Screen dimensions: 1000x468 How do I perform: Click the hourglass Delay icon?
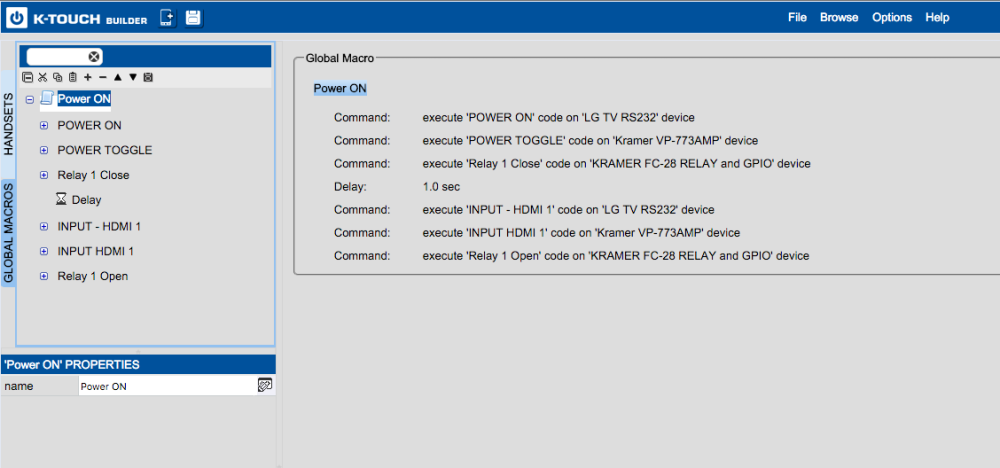tap(61, 200)
